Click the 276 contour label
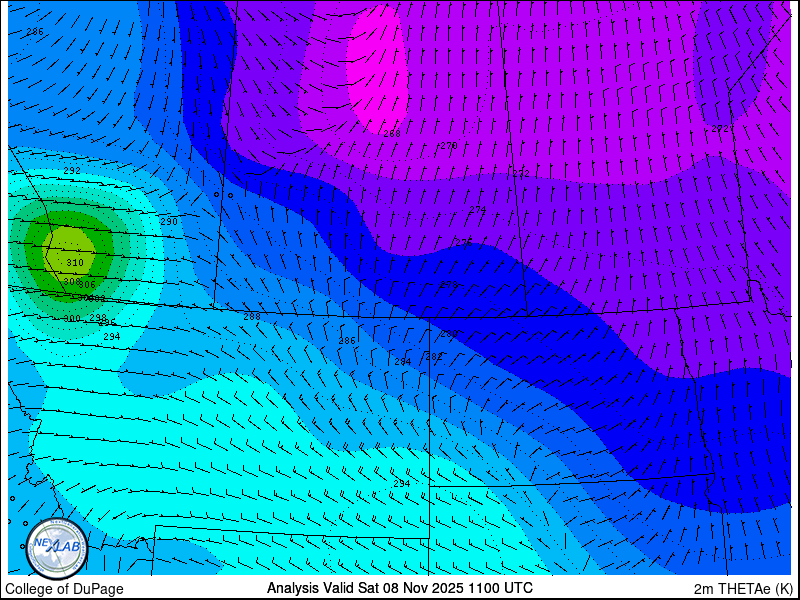 [464, 242]
